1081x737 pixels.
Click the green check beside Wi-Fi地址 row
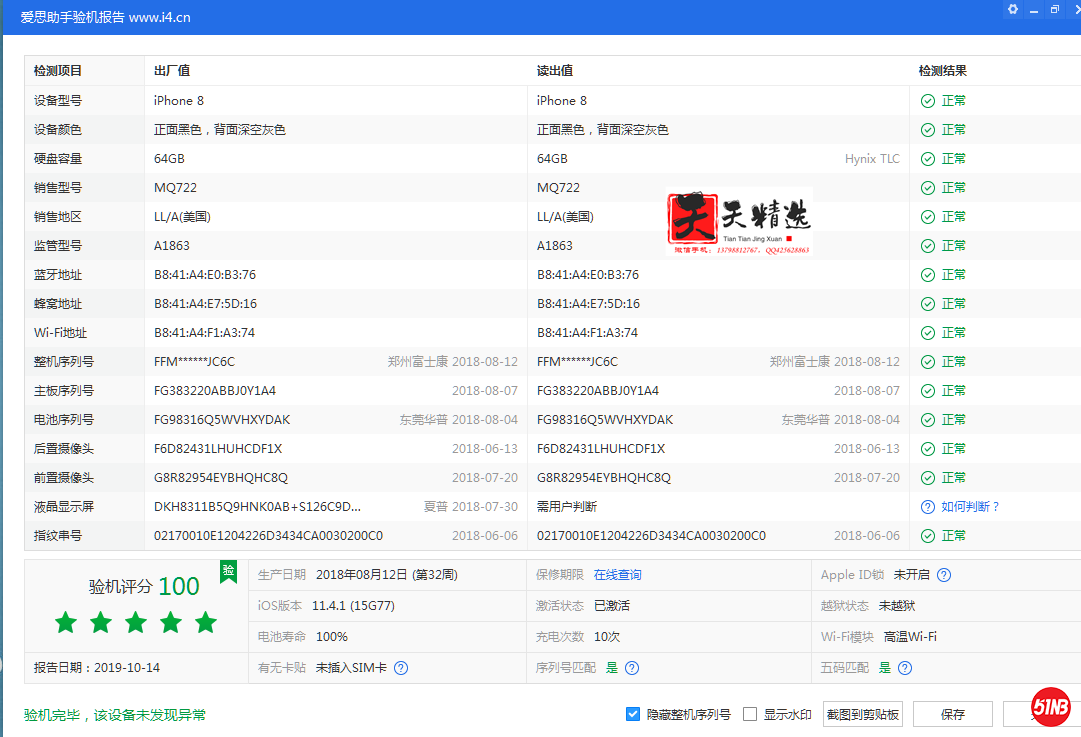click(928, 332)
